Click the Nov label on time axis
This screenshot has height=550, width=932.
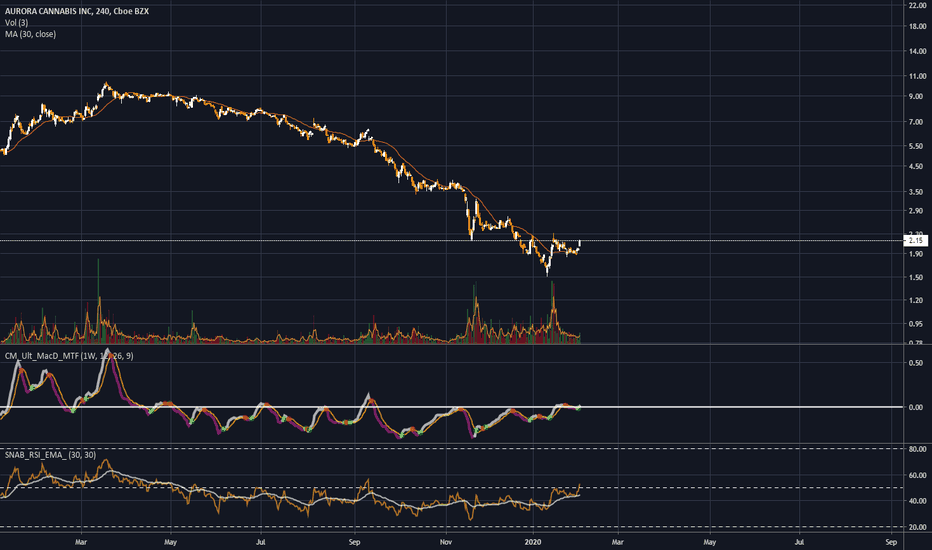[446, 542]
